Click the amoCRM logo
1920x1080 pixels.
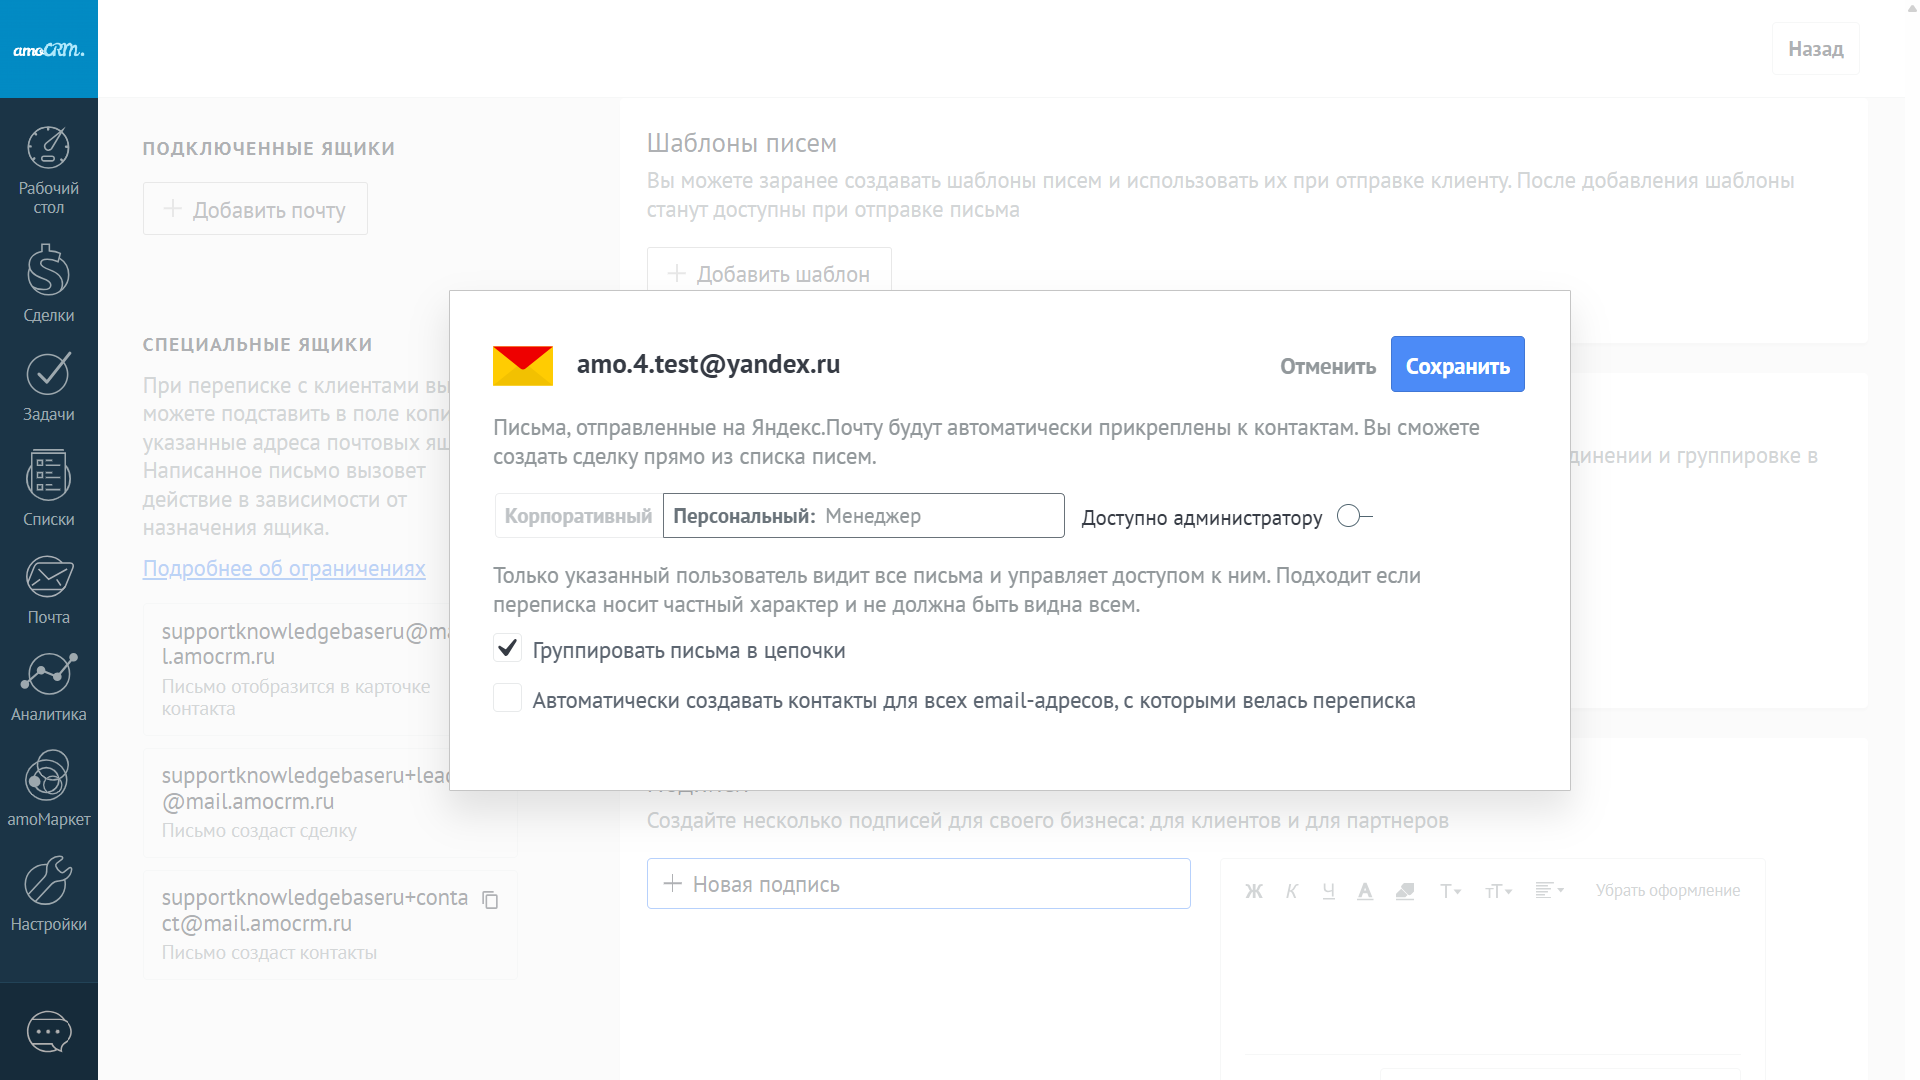(x=48, y=49)
